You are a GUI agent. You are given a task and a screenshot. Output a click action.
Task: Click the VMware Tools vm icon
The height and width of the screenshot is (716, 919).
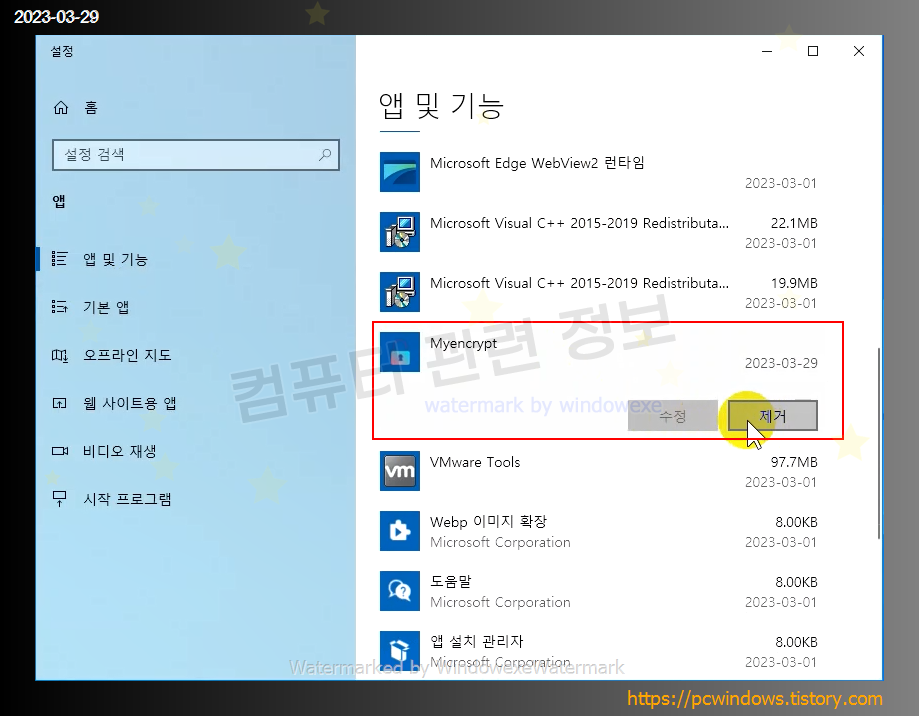tap(400, 471)
